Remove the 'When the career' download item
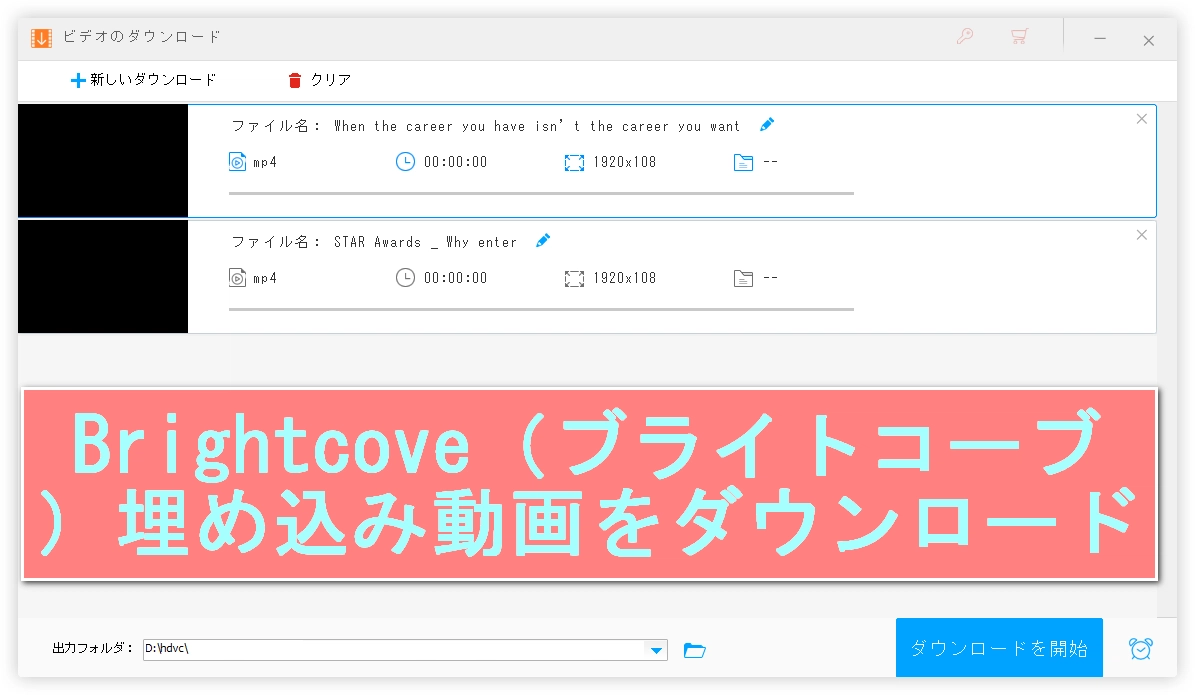The height and width of the screenshot is (695, 1195). tap(1142, 119)
